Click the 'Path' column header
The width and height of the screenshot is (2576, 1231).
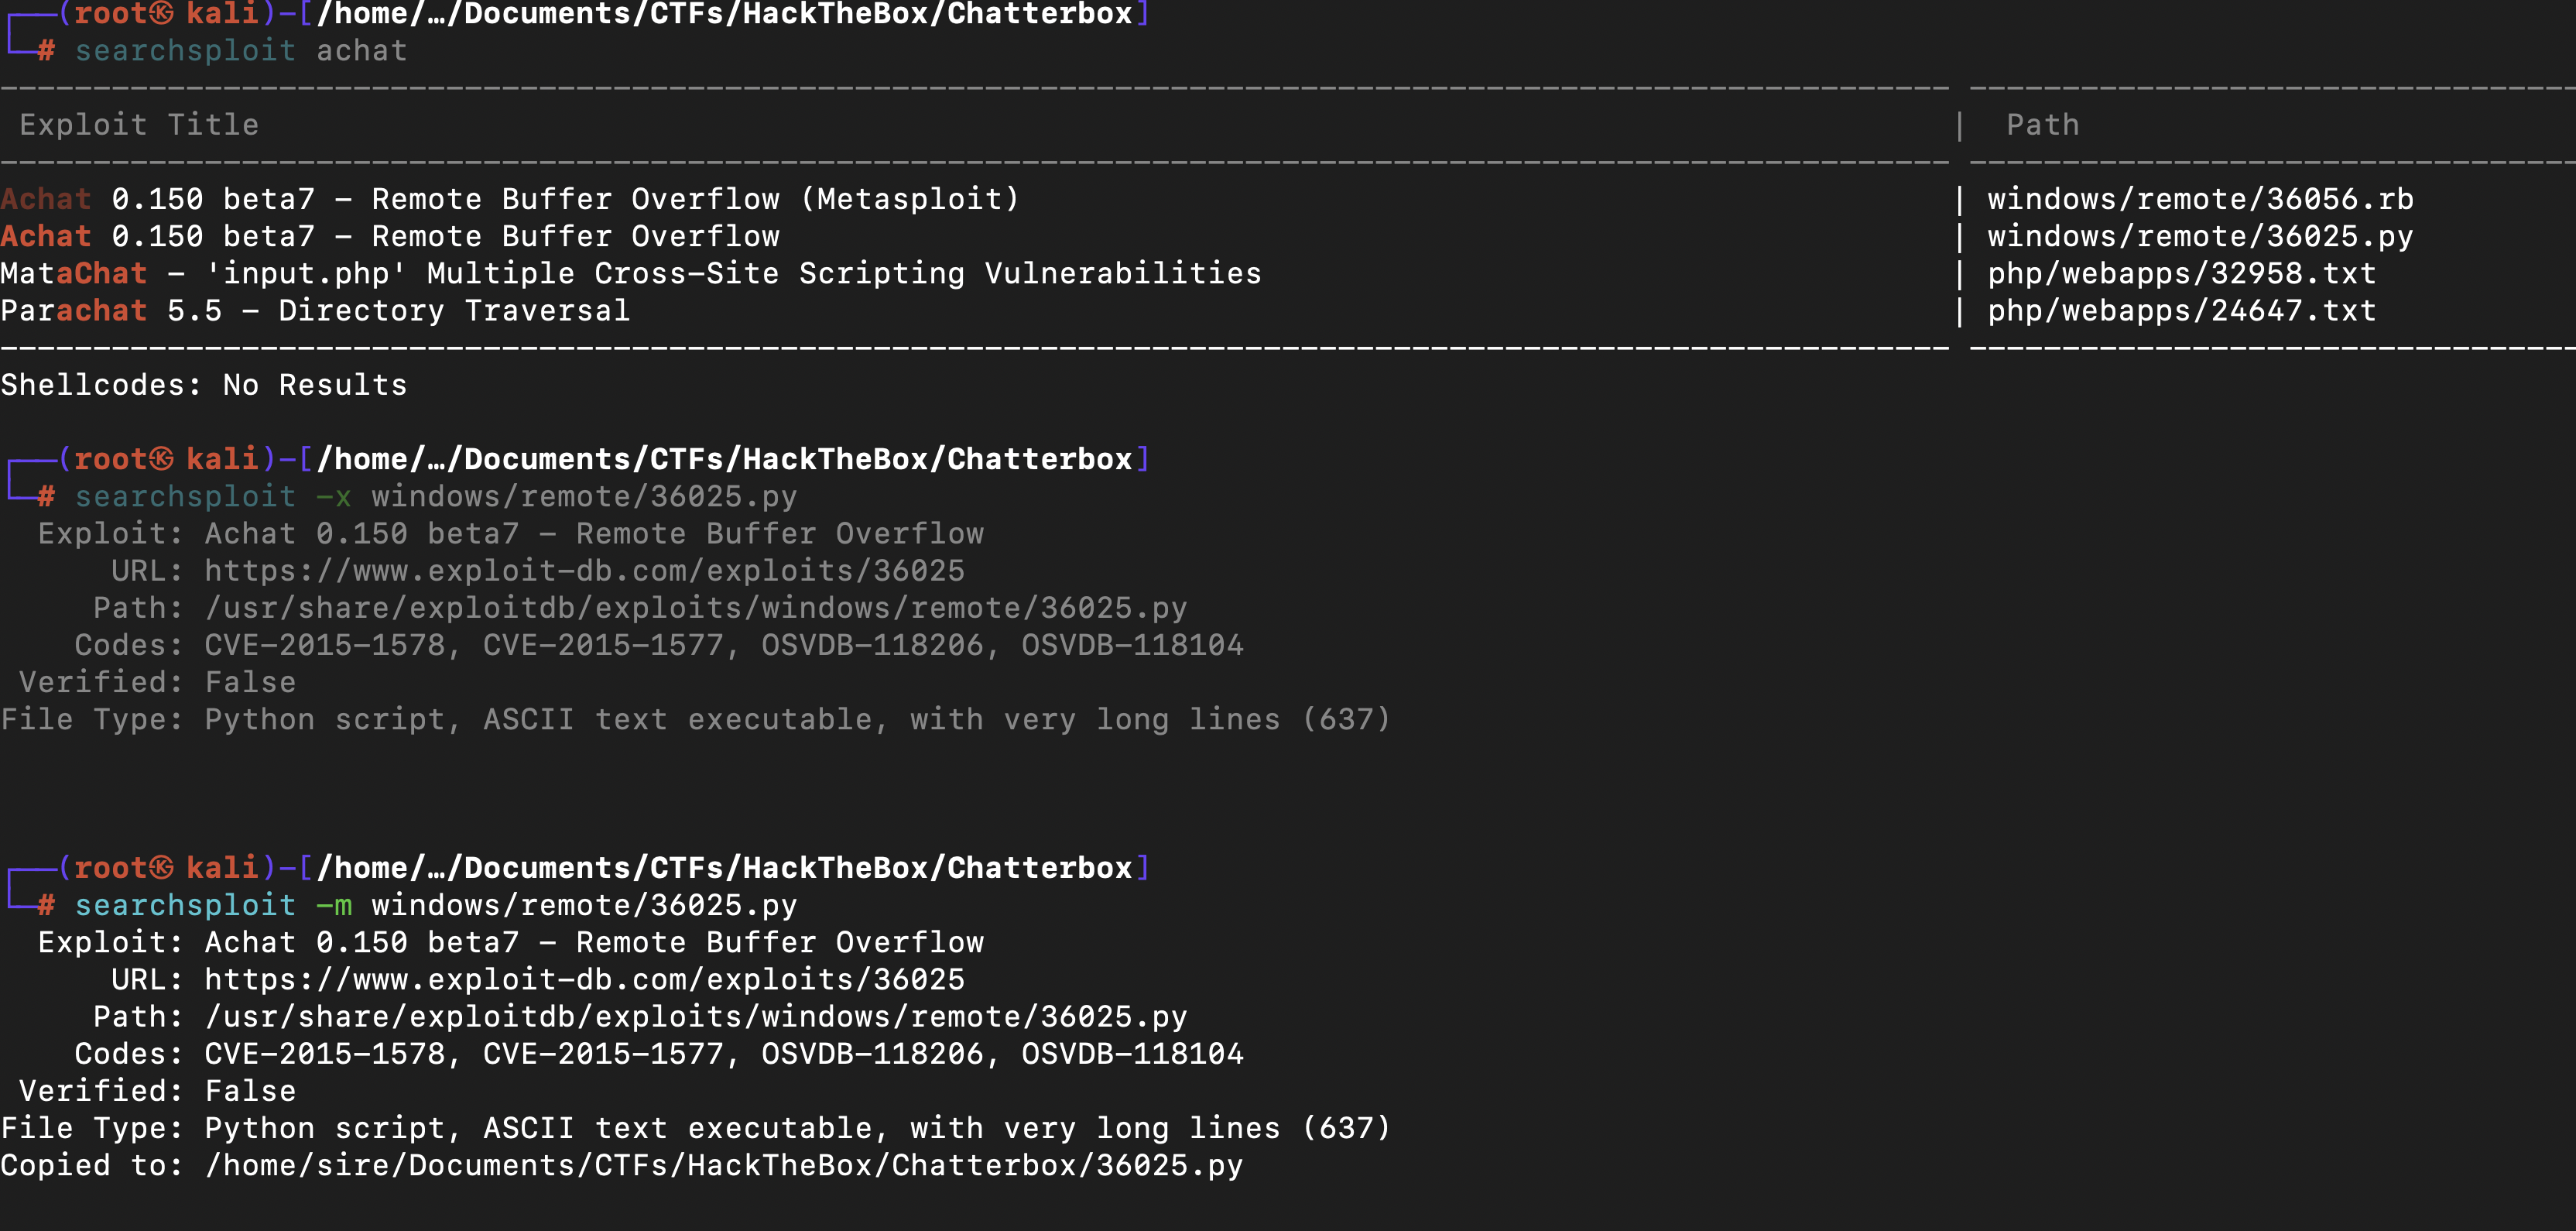click(2042, 124)
